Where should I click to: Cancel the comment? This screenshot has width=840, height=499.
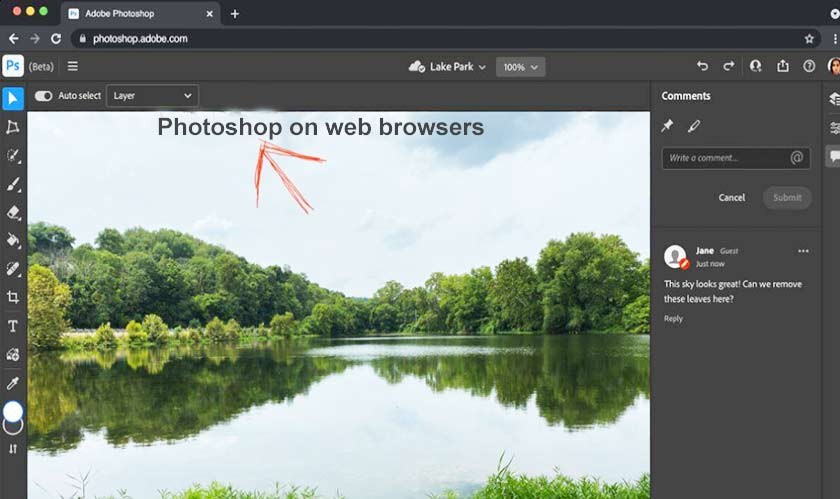[x=732, y=198]
